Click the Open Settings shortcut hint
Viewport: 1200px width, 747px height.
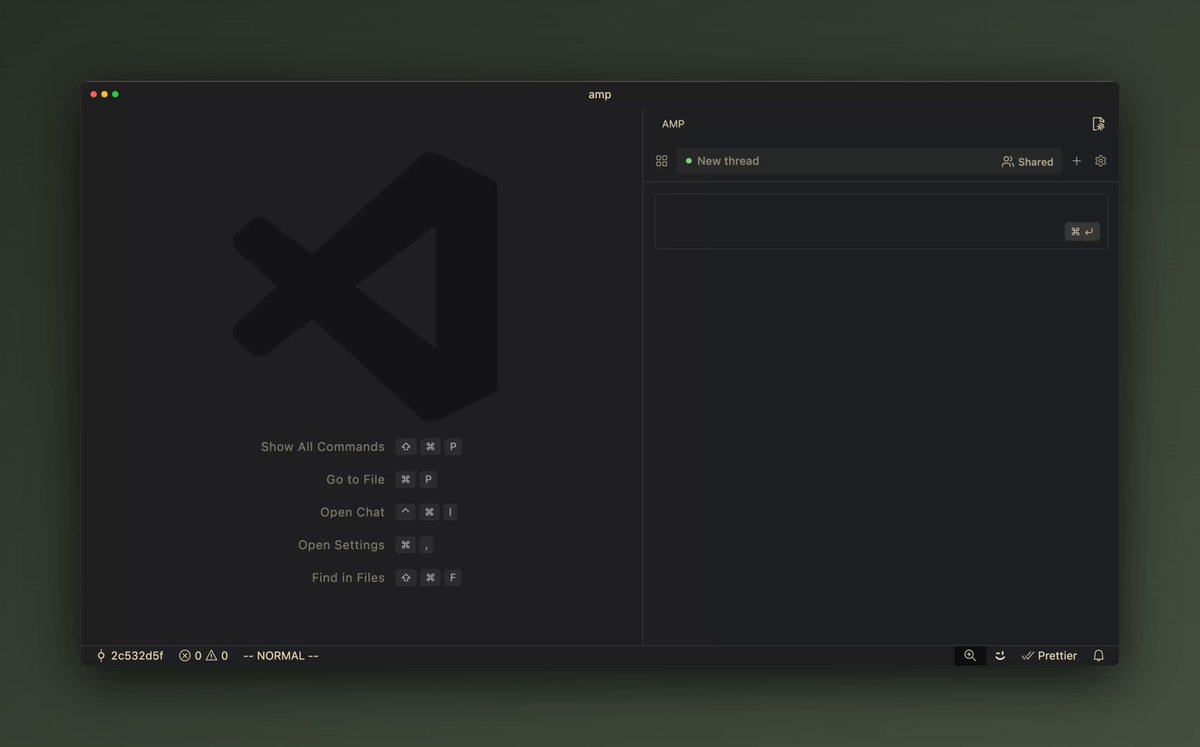[367, 545]
